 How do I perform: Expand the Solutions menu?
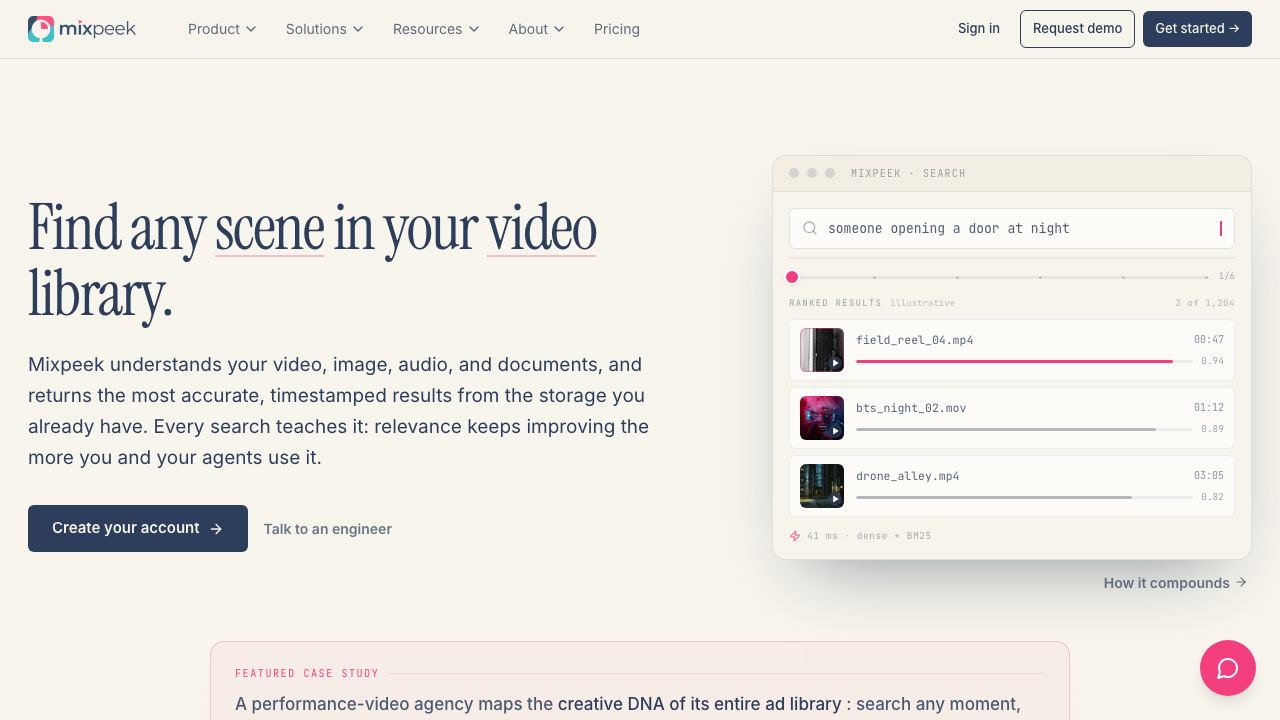coord(324,29)
